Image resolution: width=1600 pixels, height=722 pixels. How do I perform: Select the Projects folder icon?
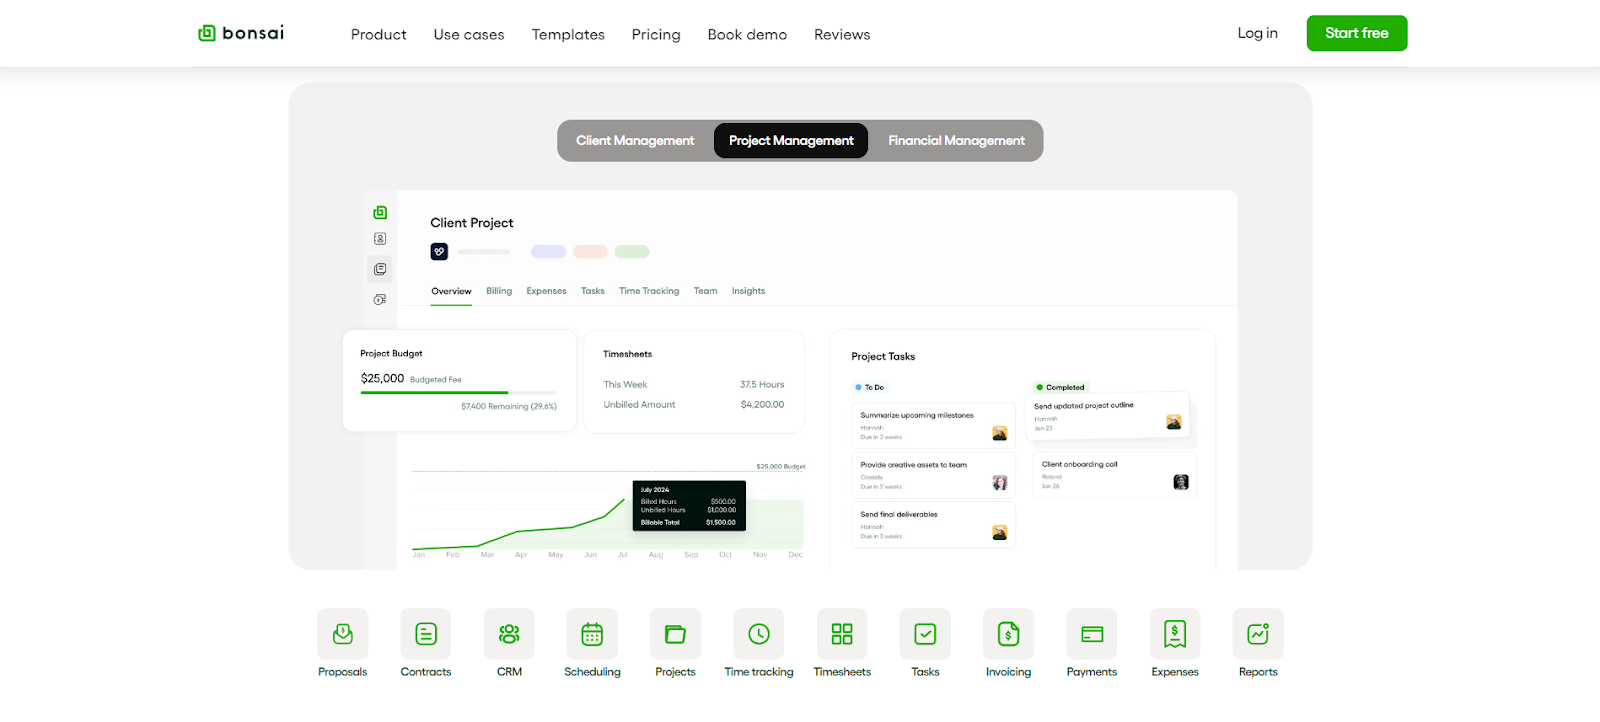click(x=675, y=634)
